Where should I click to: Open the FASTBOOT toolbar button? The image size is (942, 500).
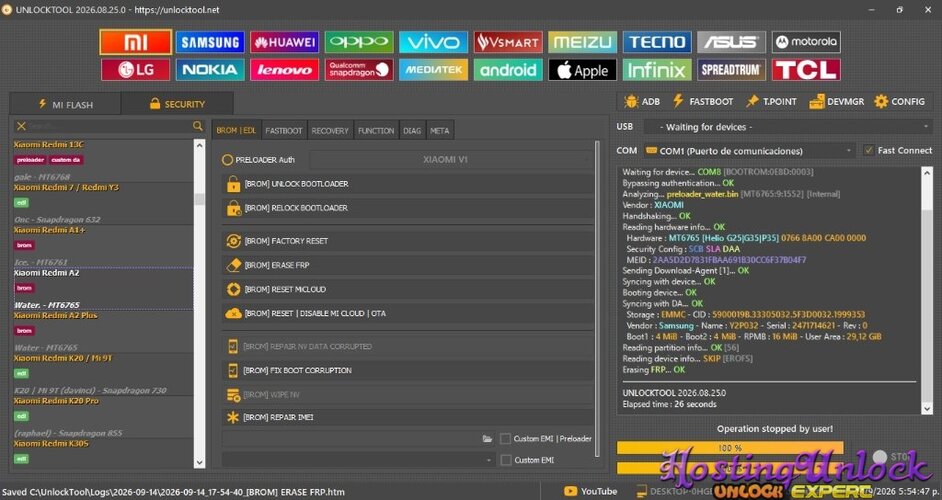click(x=703, y=102)
